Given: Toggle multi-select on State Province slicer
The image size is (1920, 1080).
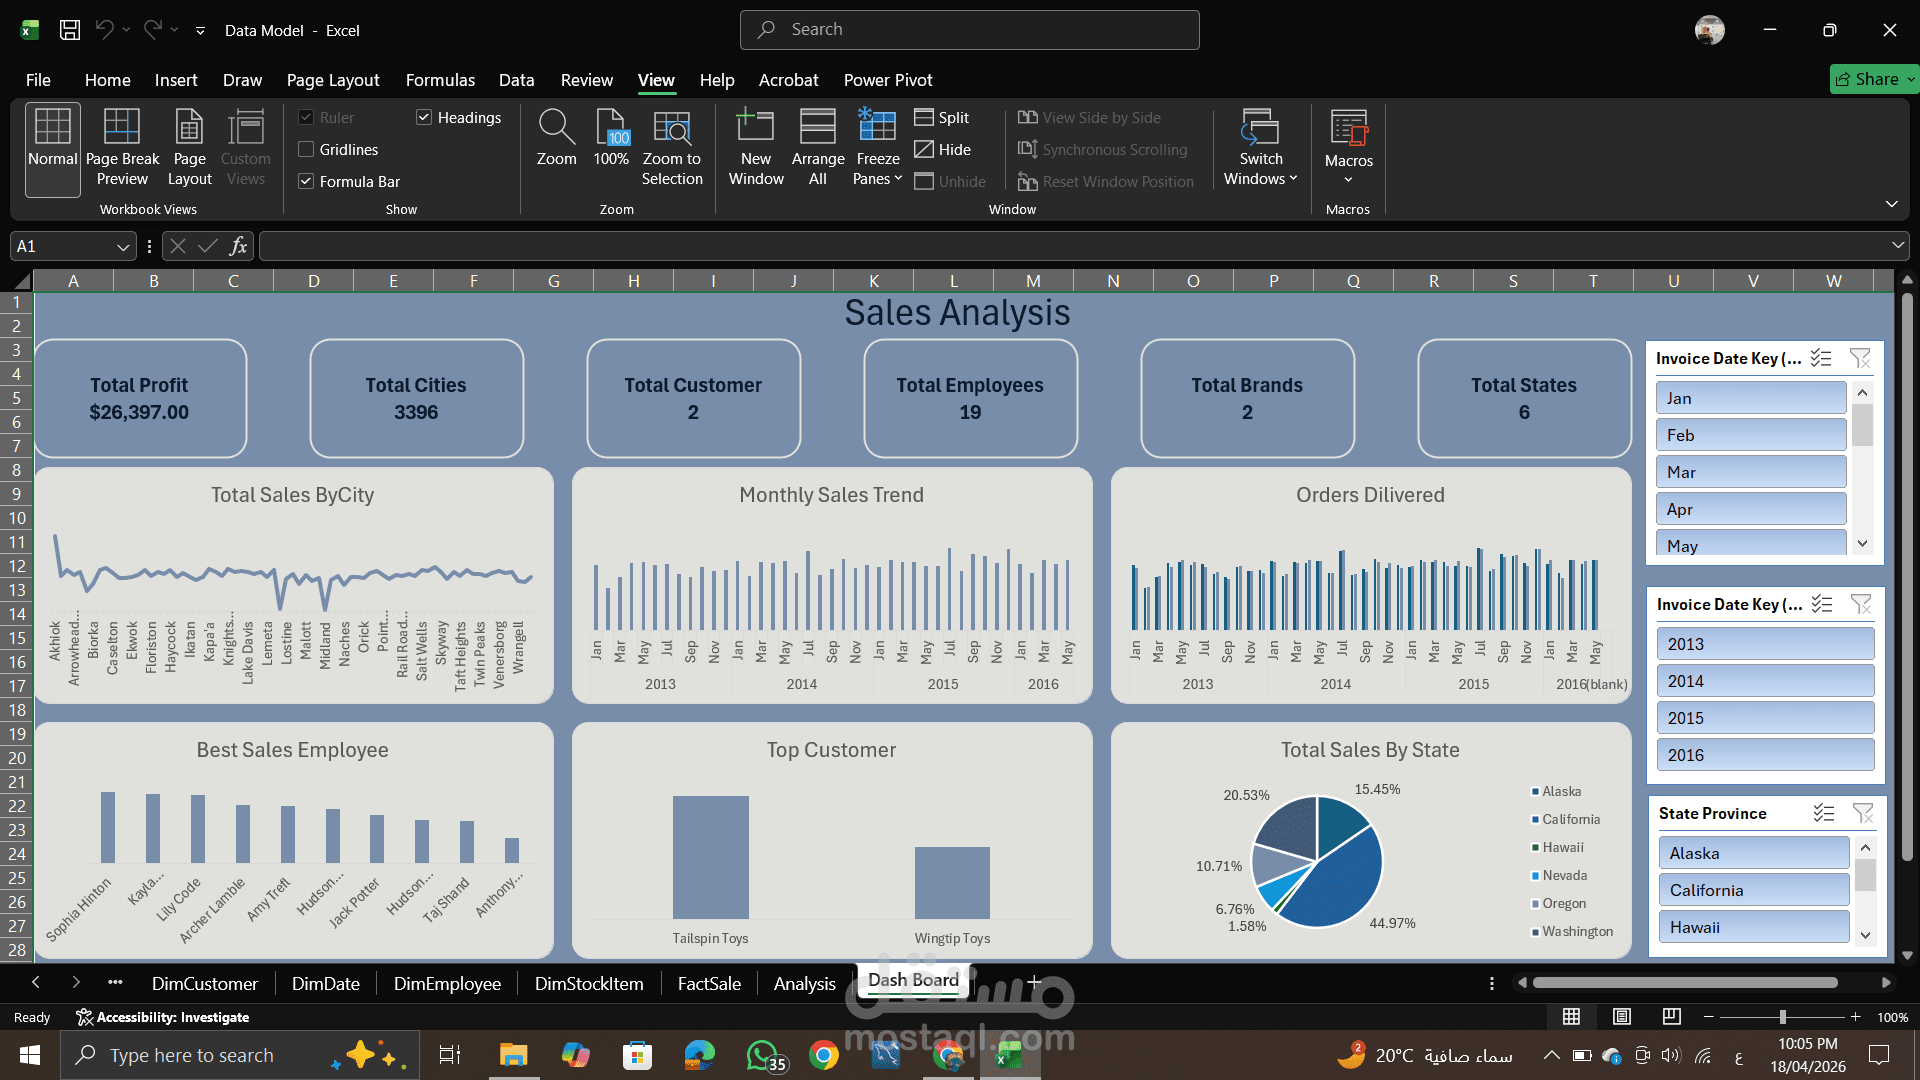Looking at the screenshot, I should (1824, 813).
